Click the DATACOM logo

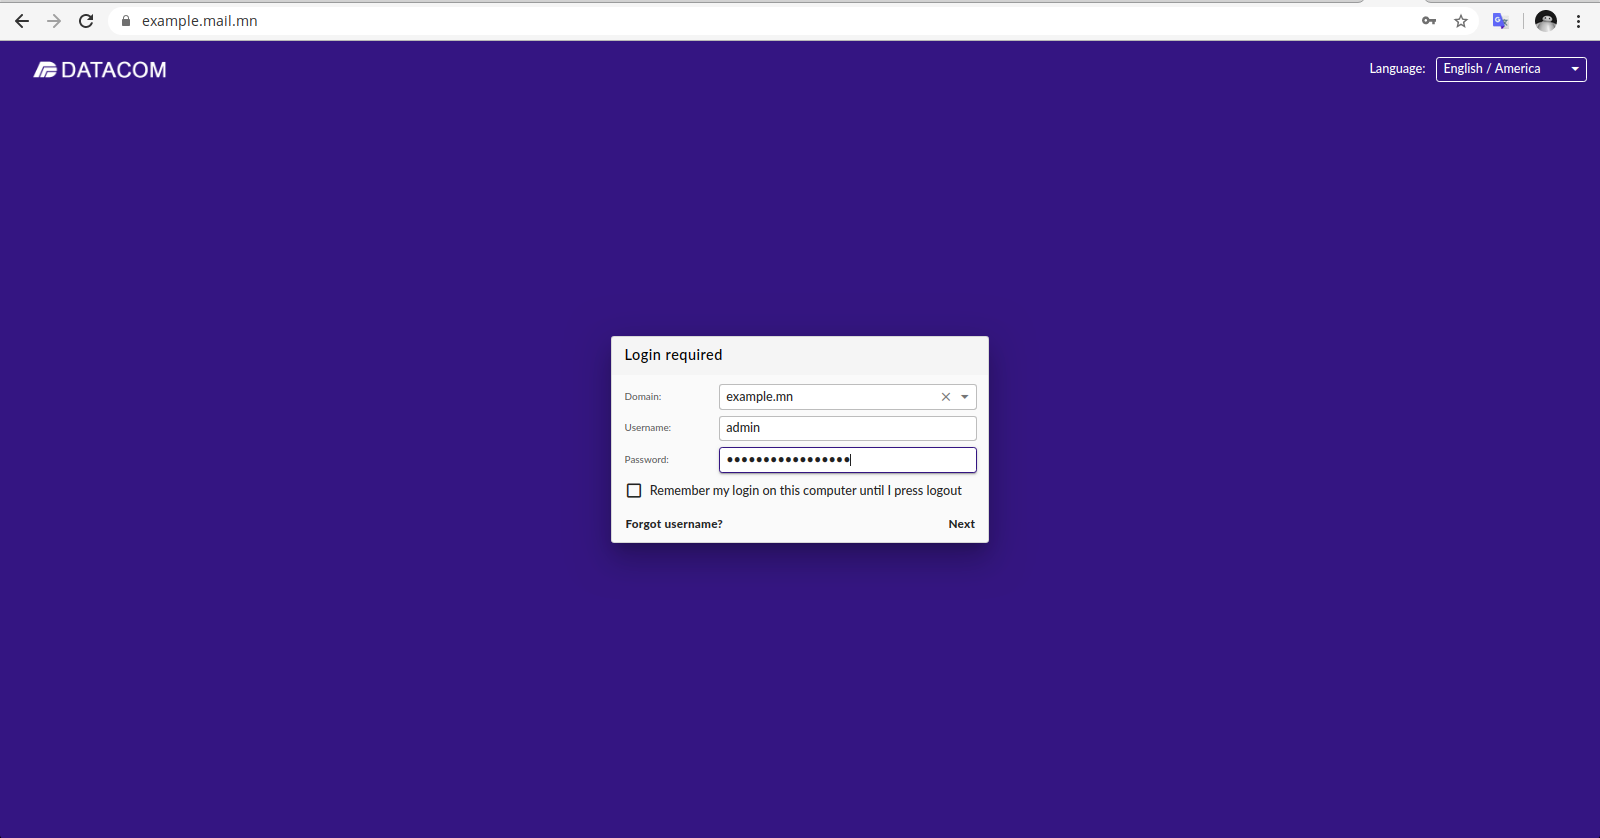pyautogui.click(x=100, y=70)
